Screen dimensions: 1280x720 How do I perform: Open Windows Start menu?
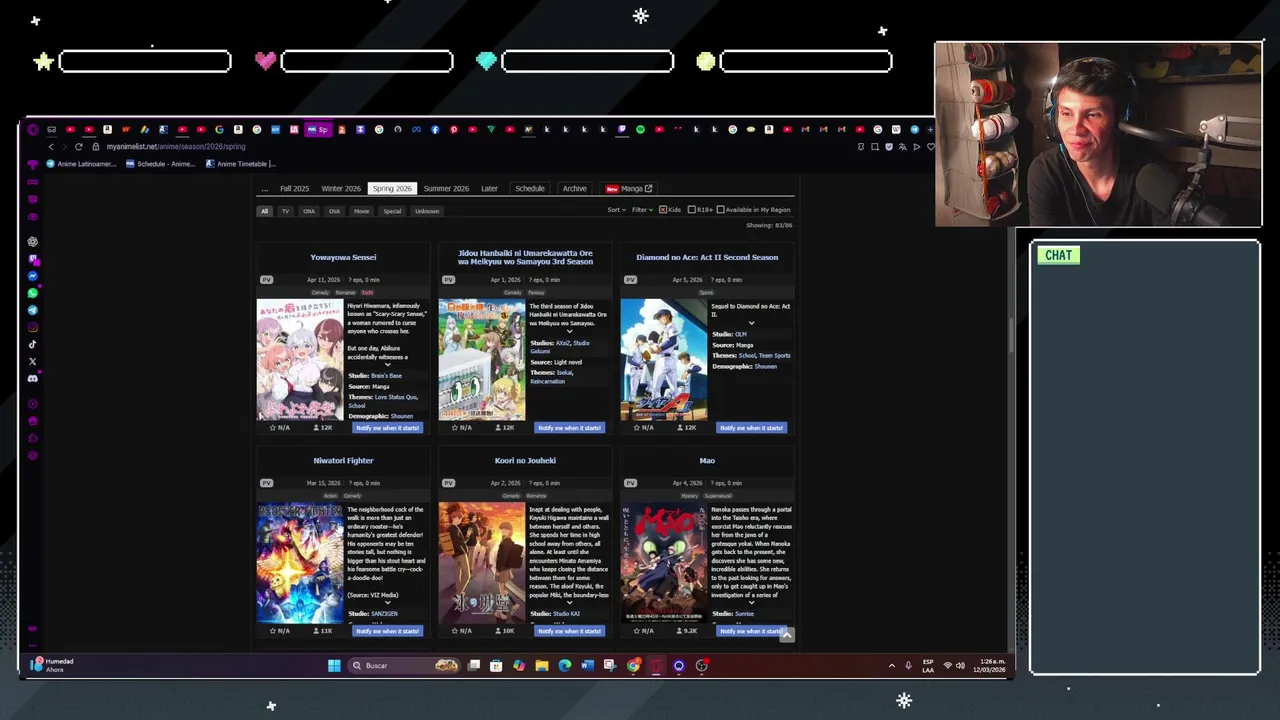334,665
